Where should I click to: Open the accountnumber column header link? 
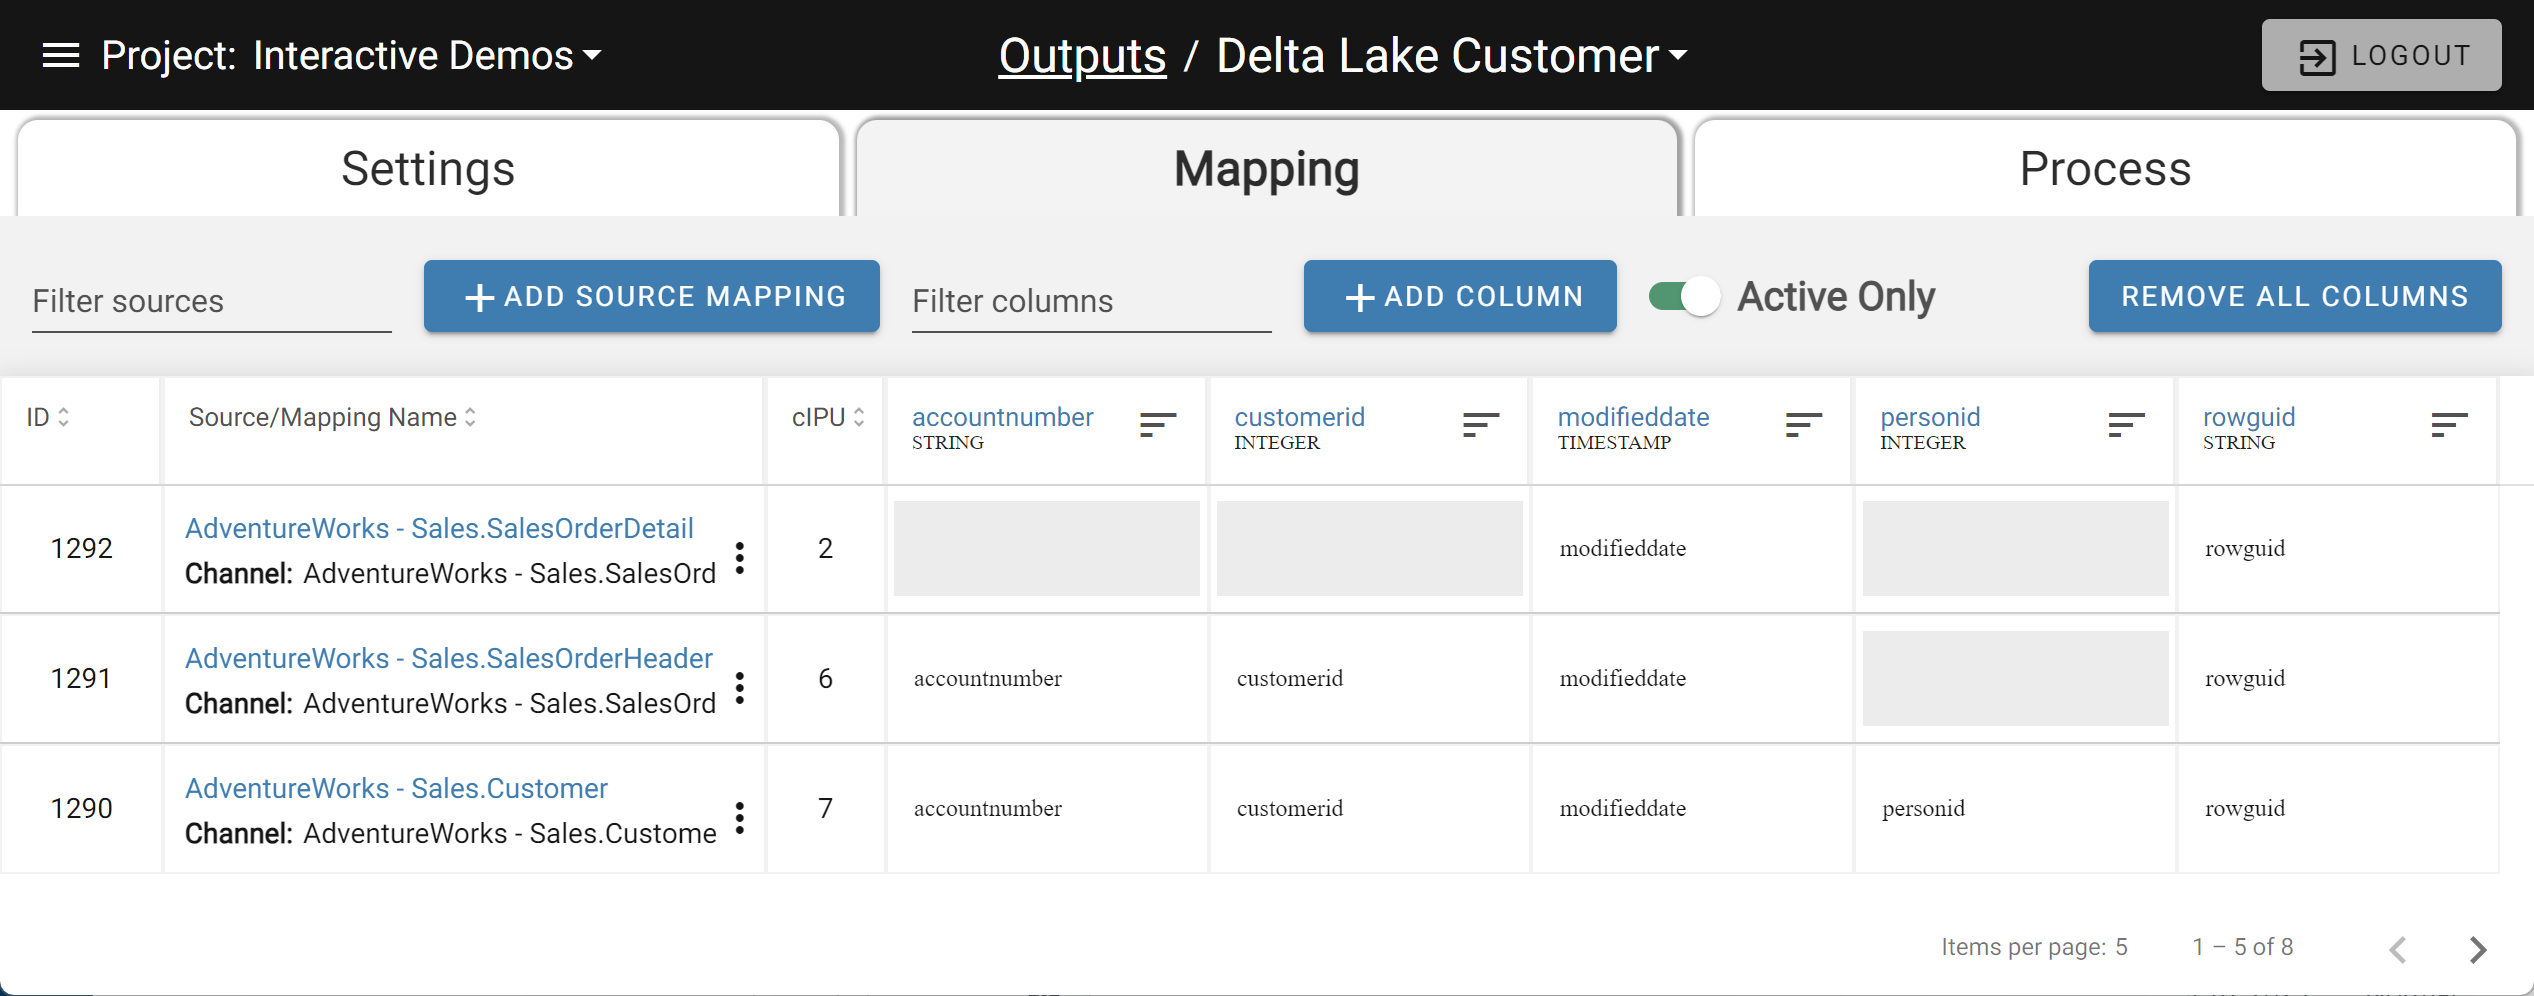1002,417
